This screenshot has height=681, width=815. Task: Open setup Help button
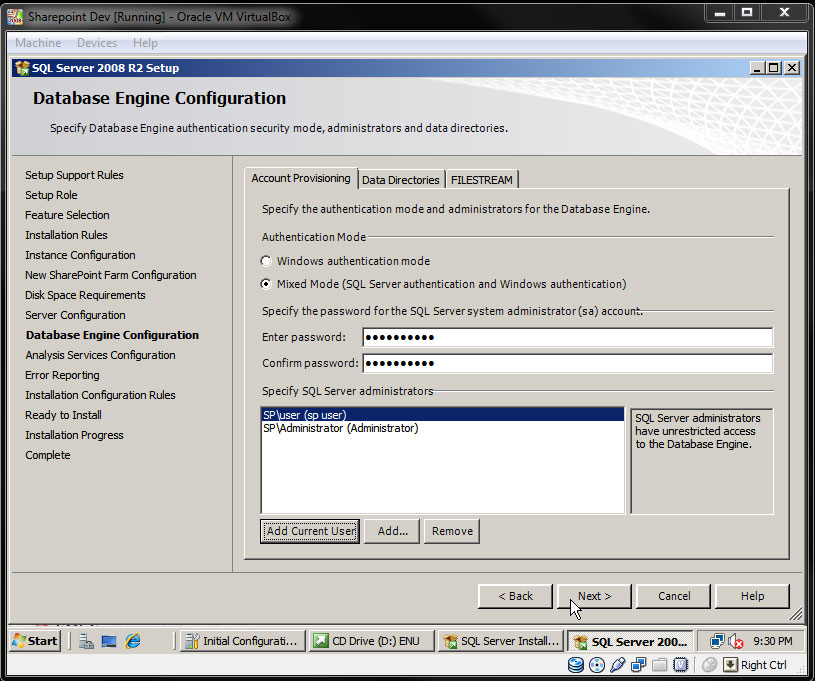coord(753,596)
